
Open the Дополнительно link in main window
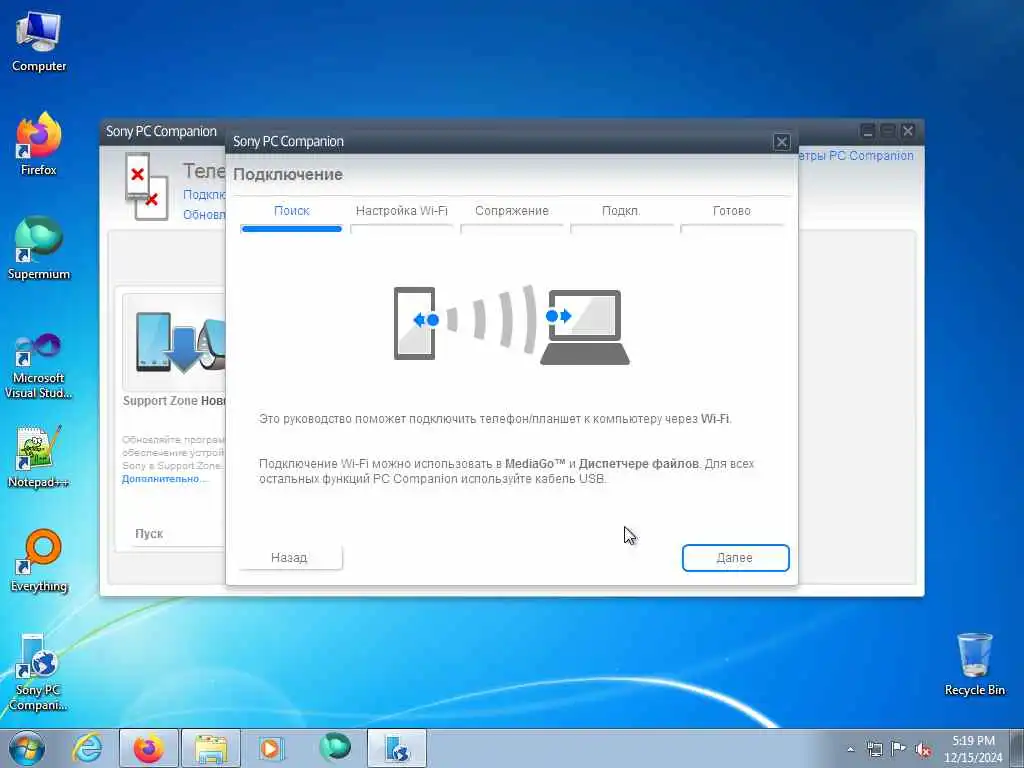[165, 479]
